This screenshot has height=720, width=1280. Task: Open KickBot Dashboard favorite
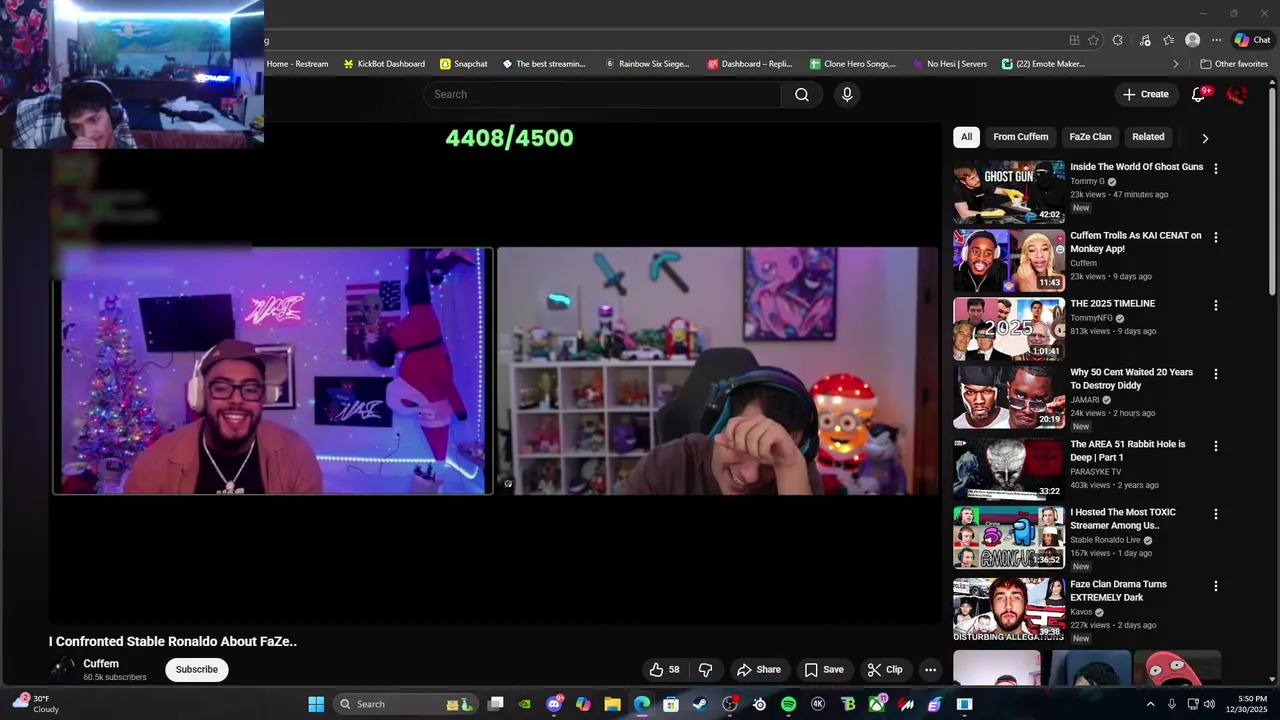point(384,64)
